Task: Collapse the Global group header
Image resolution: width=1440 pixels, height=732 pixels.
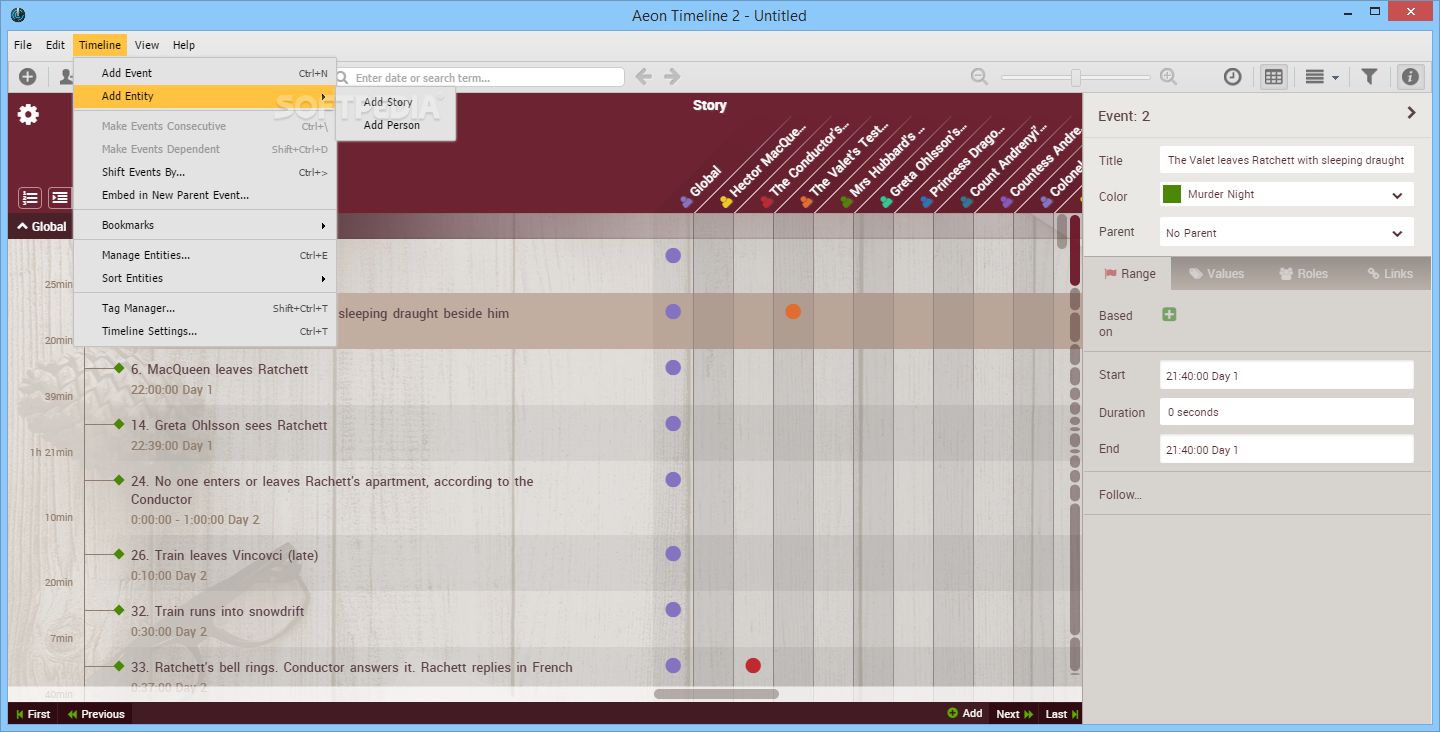Action: pyautogui.click(x=42, y=226)
